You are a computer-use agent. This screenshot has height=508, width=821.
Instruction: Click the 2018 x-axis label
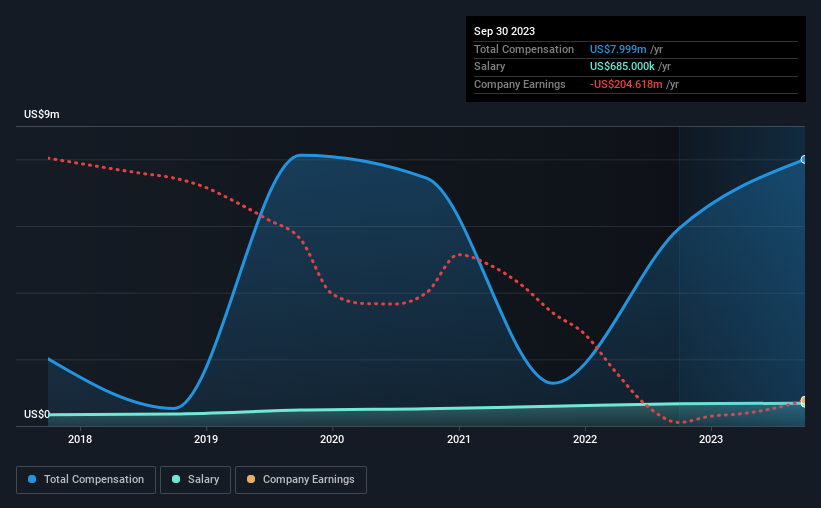(80, 439)
